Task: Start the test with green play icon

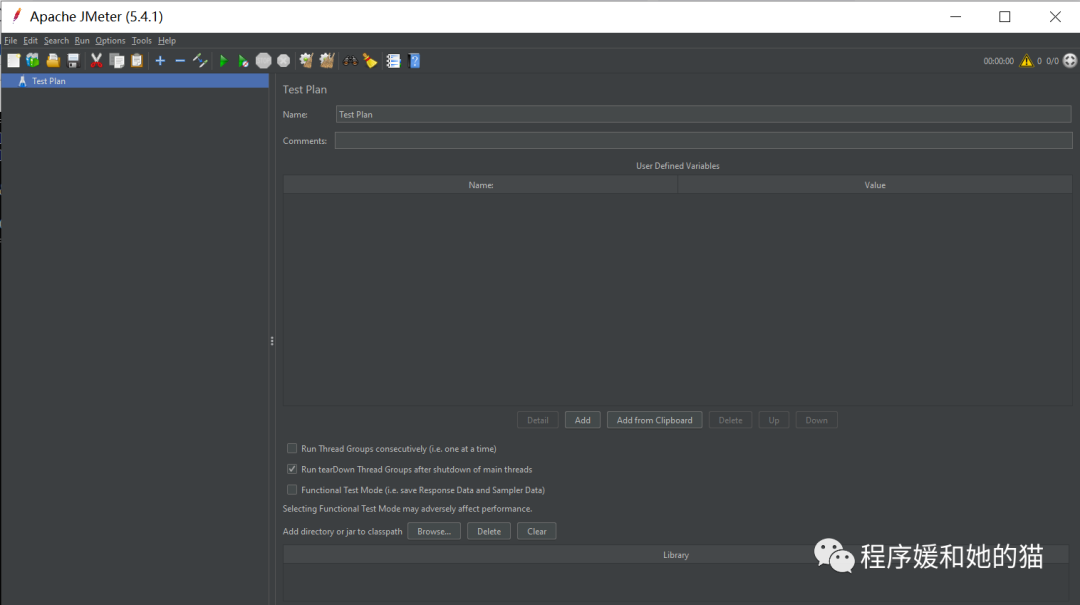Action: point(223,61)
